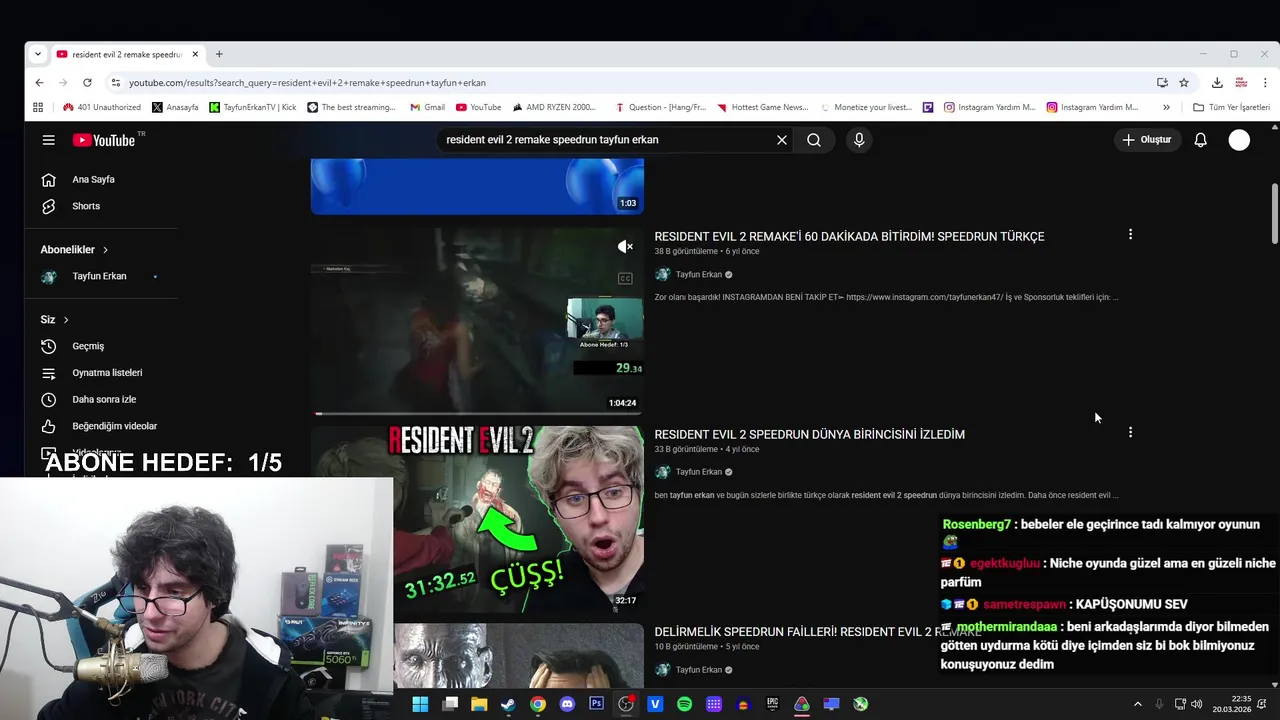The image size is (1280, 720).
Task: Expand the Abonelikler section
Action: pyautogui.click(x=74, y=250)
